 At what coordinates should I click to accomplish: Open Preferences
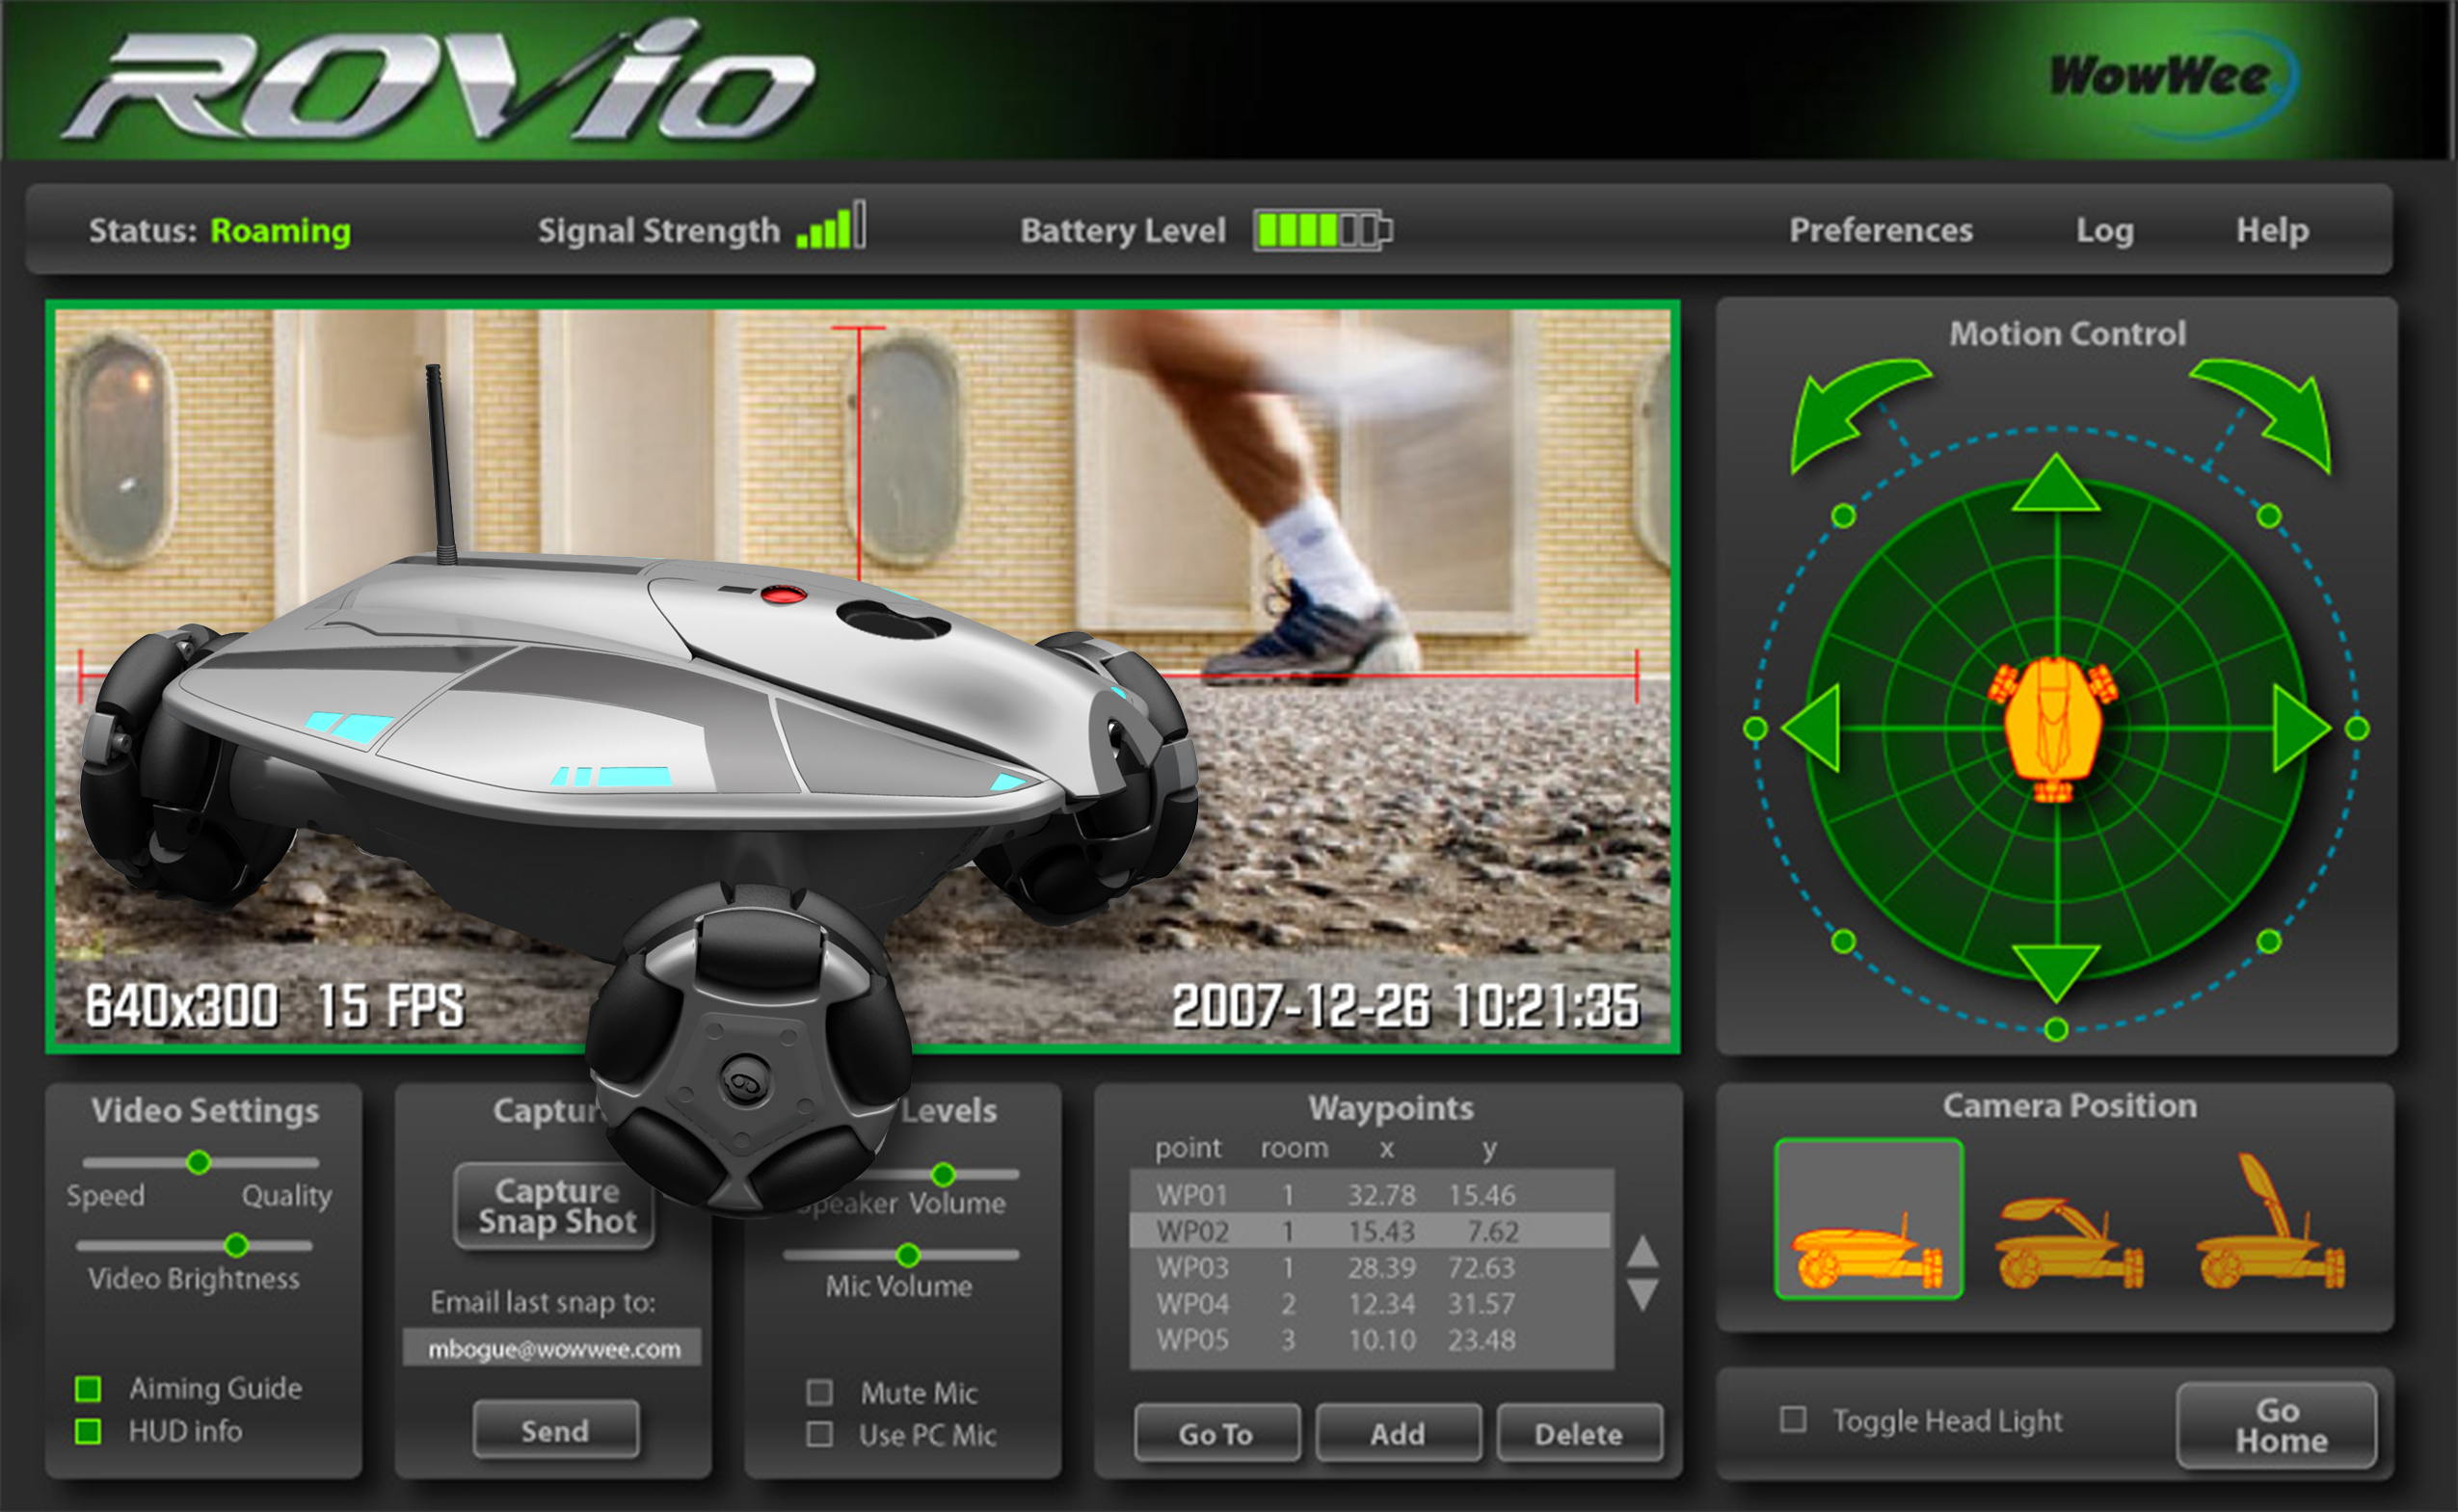tap(1881, 231)
